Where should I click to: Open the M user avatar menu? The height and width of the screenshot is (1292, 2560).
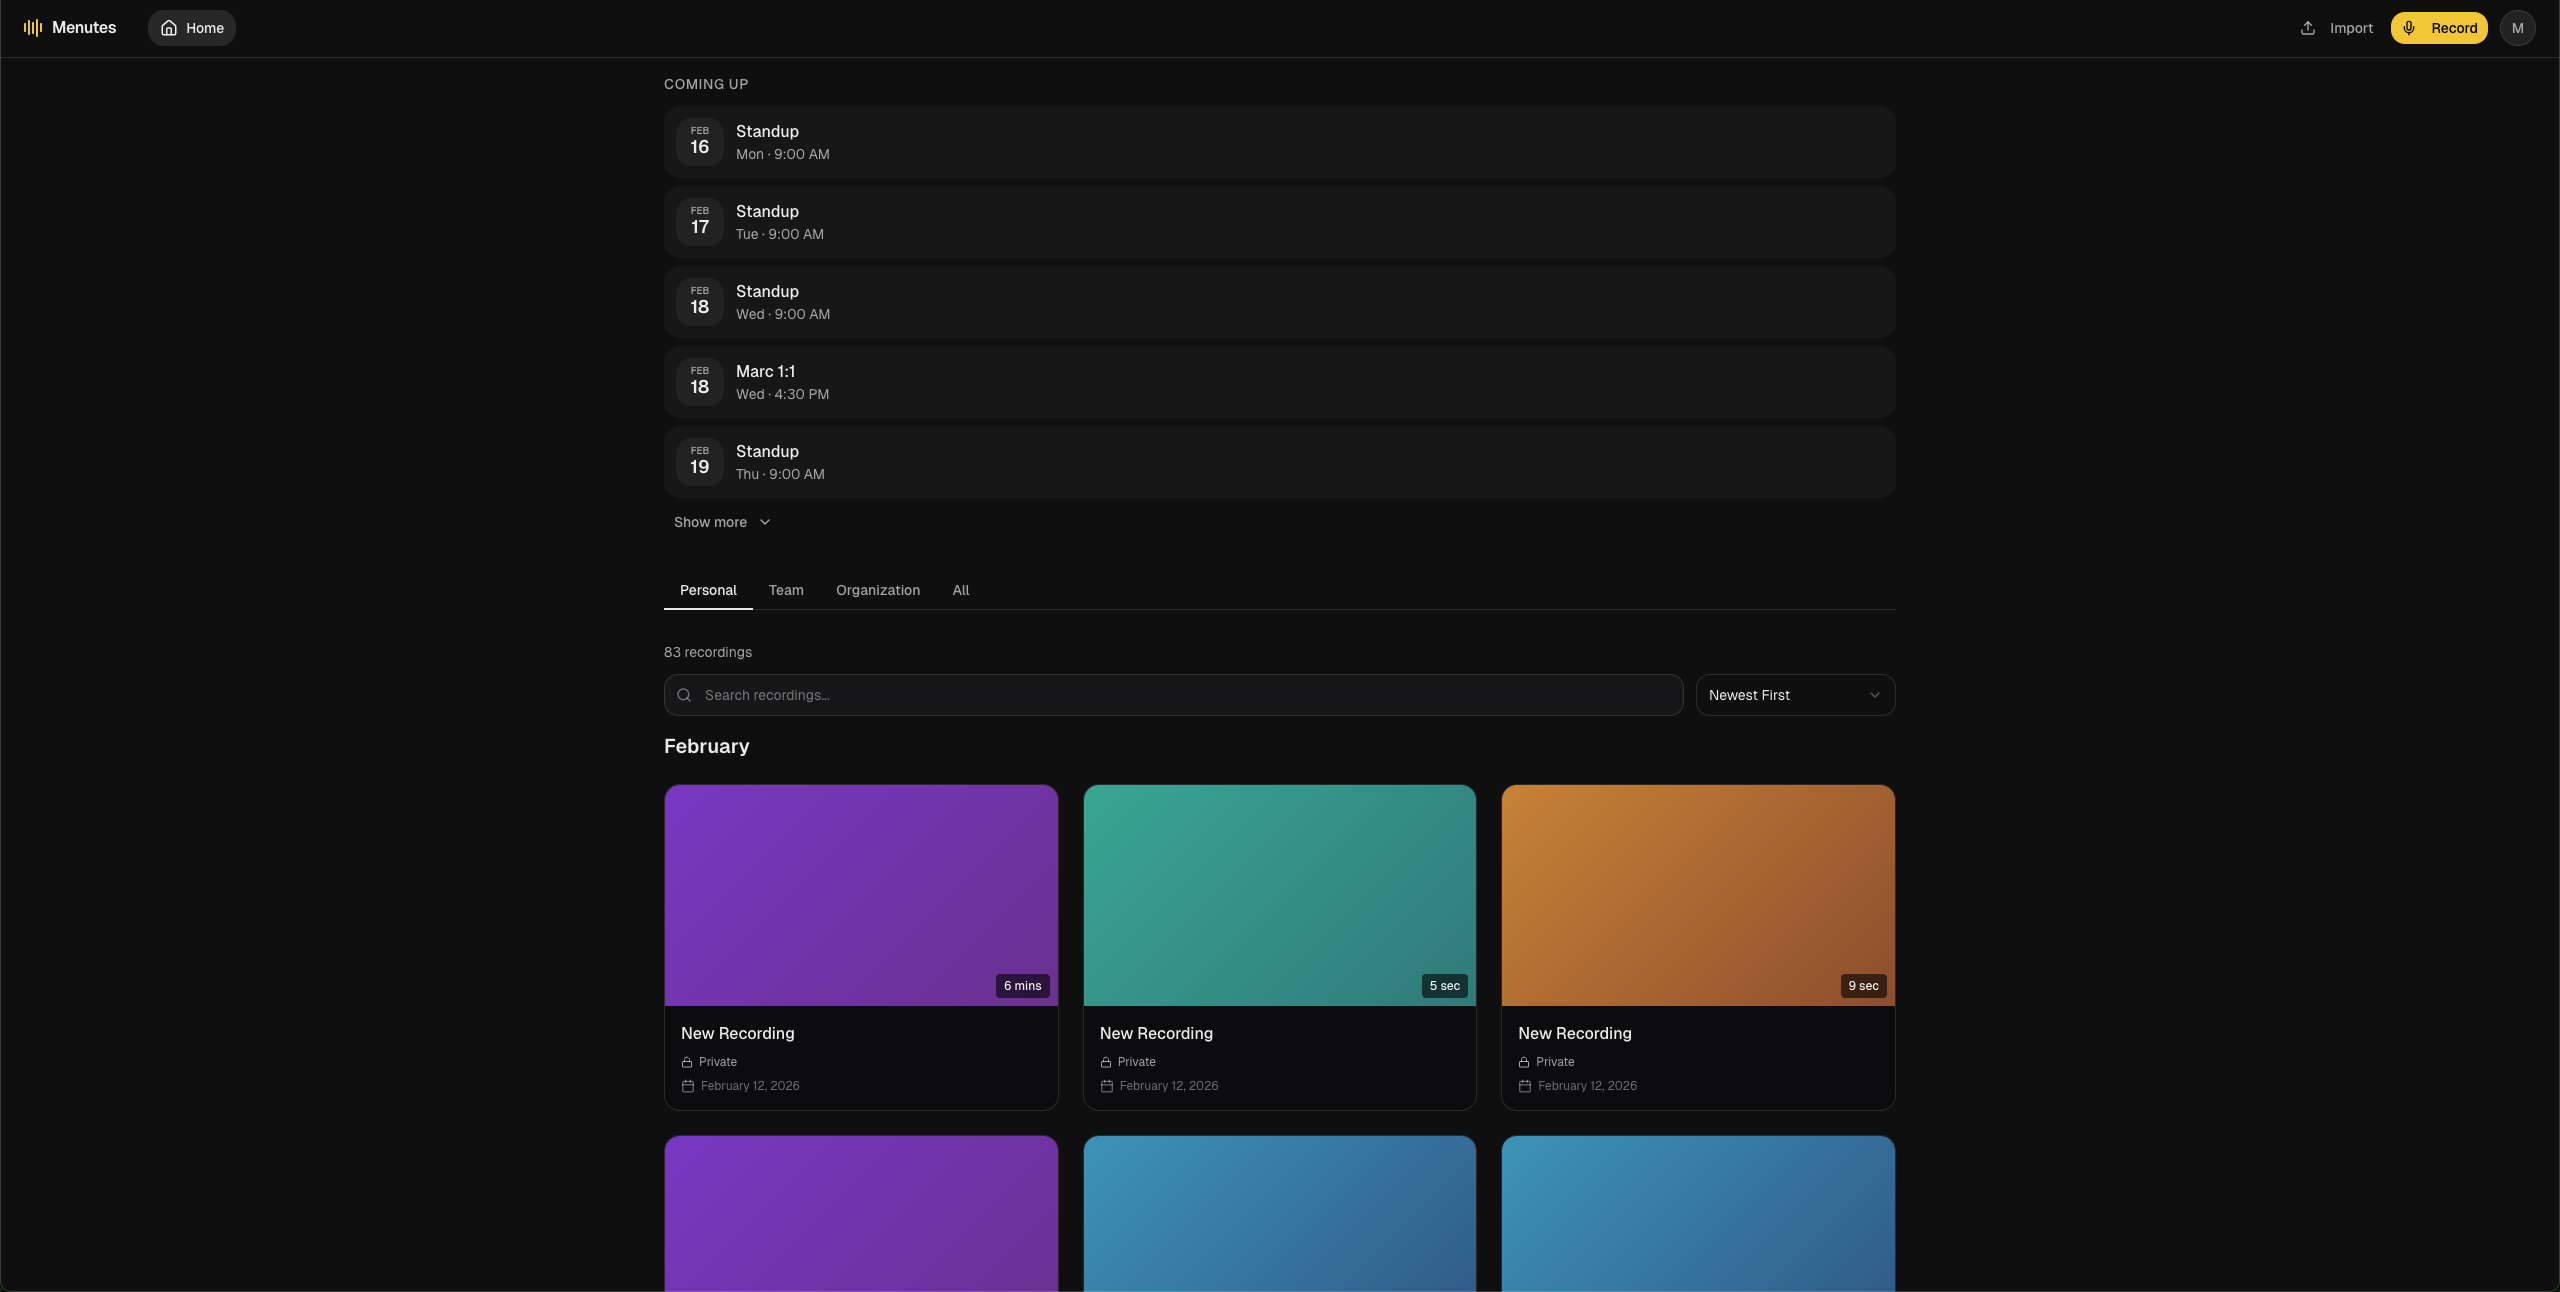click(2517, 28)
